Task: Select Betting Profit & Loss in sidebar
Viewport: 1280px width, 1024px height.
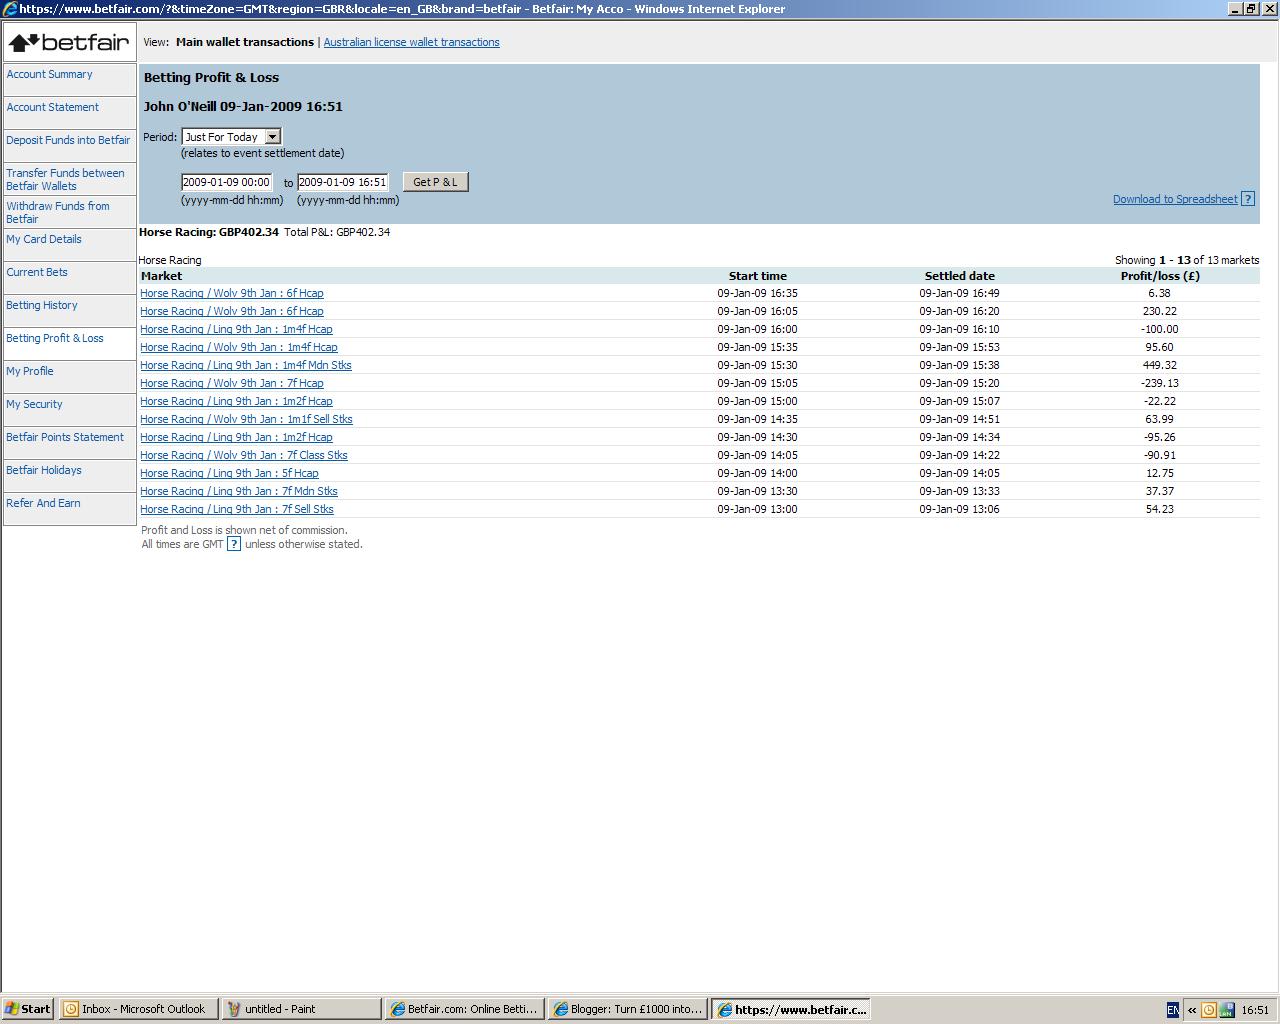Action: coord(55,338)
